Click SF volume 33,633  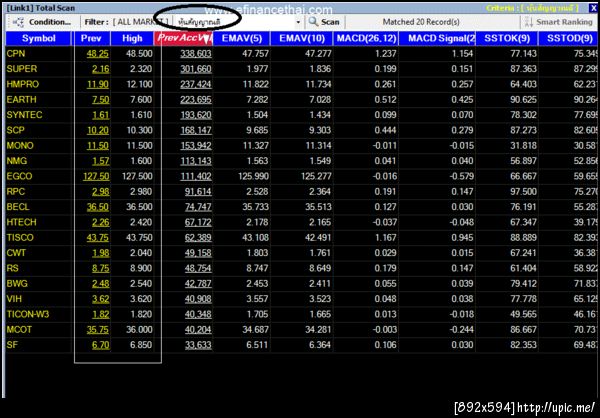tap(198, 345)
